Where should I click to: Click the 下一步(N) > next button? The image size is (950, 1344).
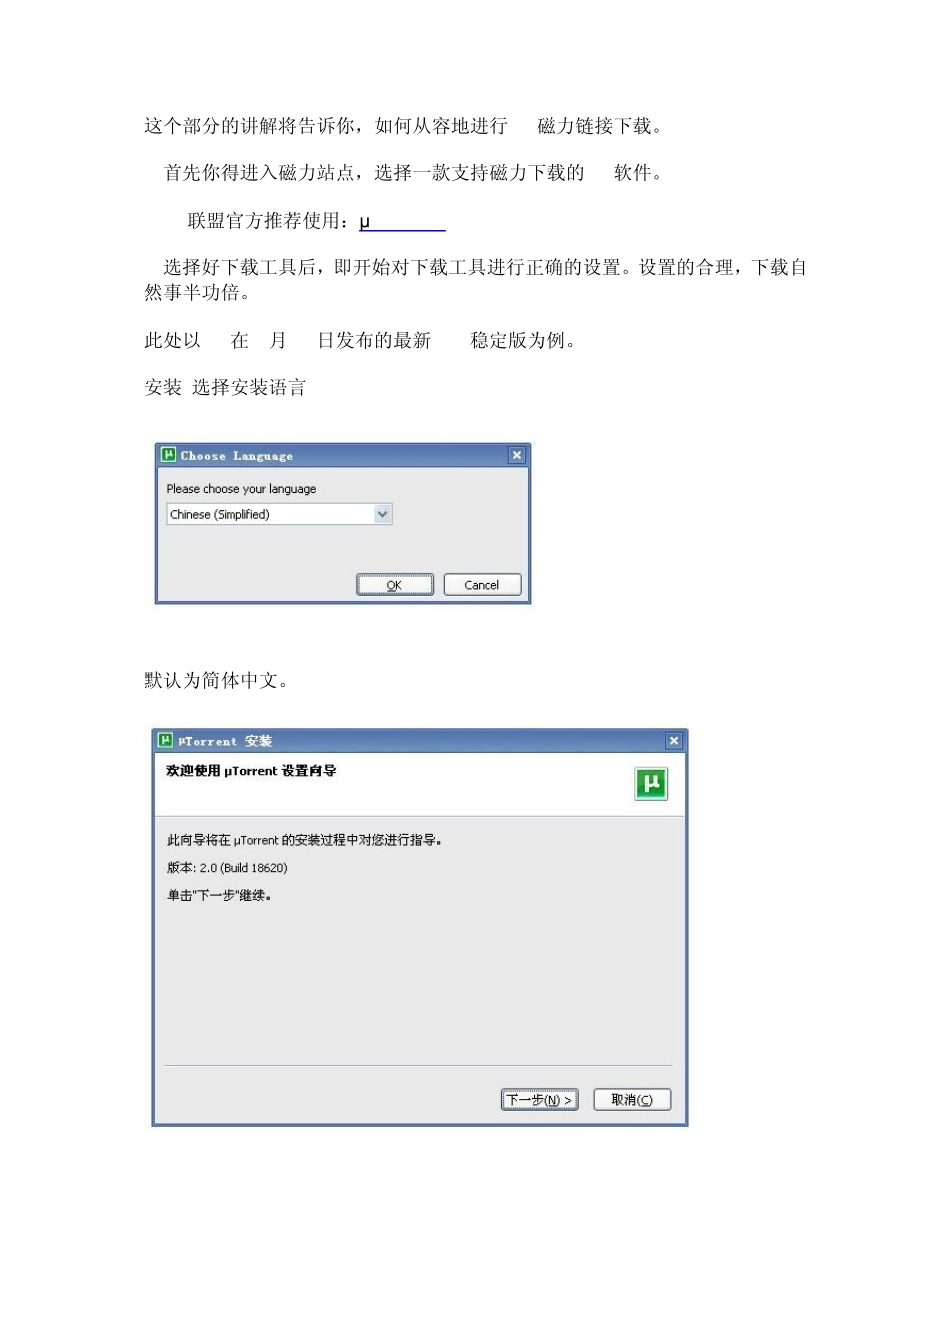(540, 1100)
